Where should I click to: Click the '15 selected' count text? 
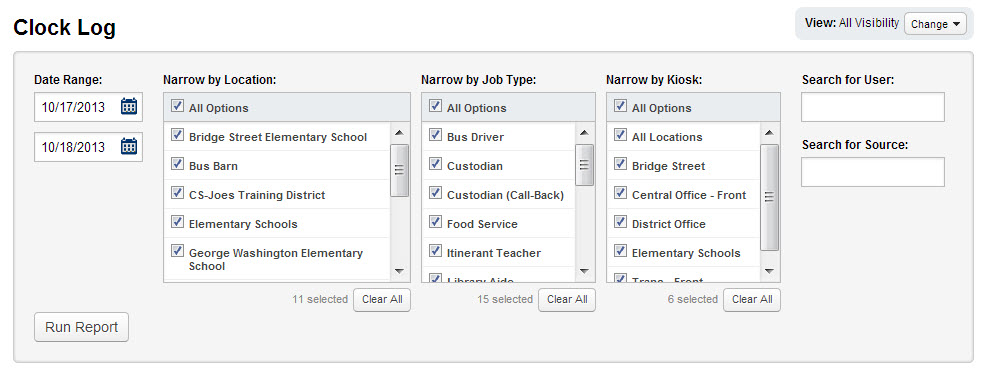(505, 300)
